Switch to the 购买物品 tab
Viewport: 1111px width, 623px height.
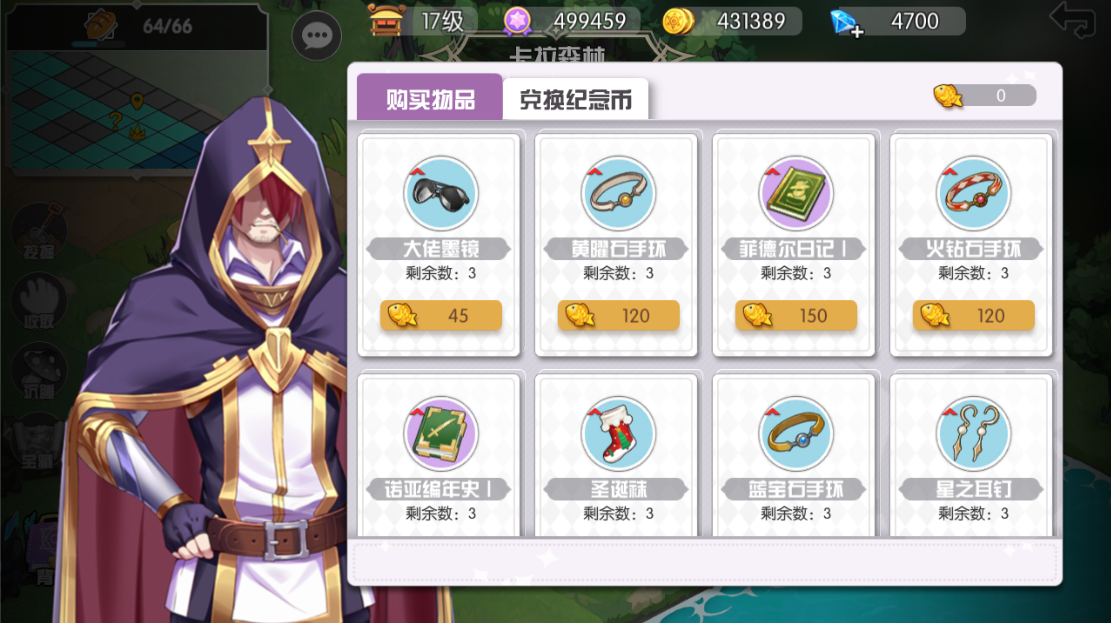[x=430, y=98]
